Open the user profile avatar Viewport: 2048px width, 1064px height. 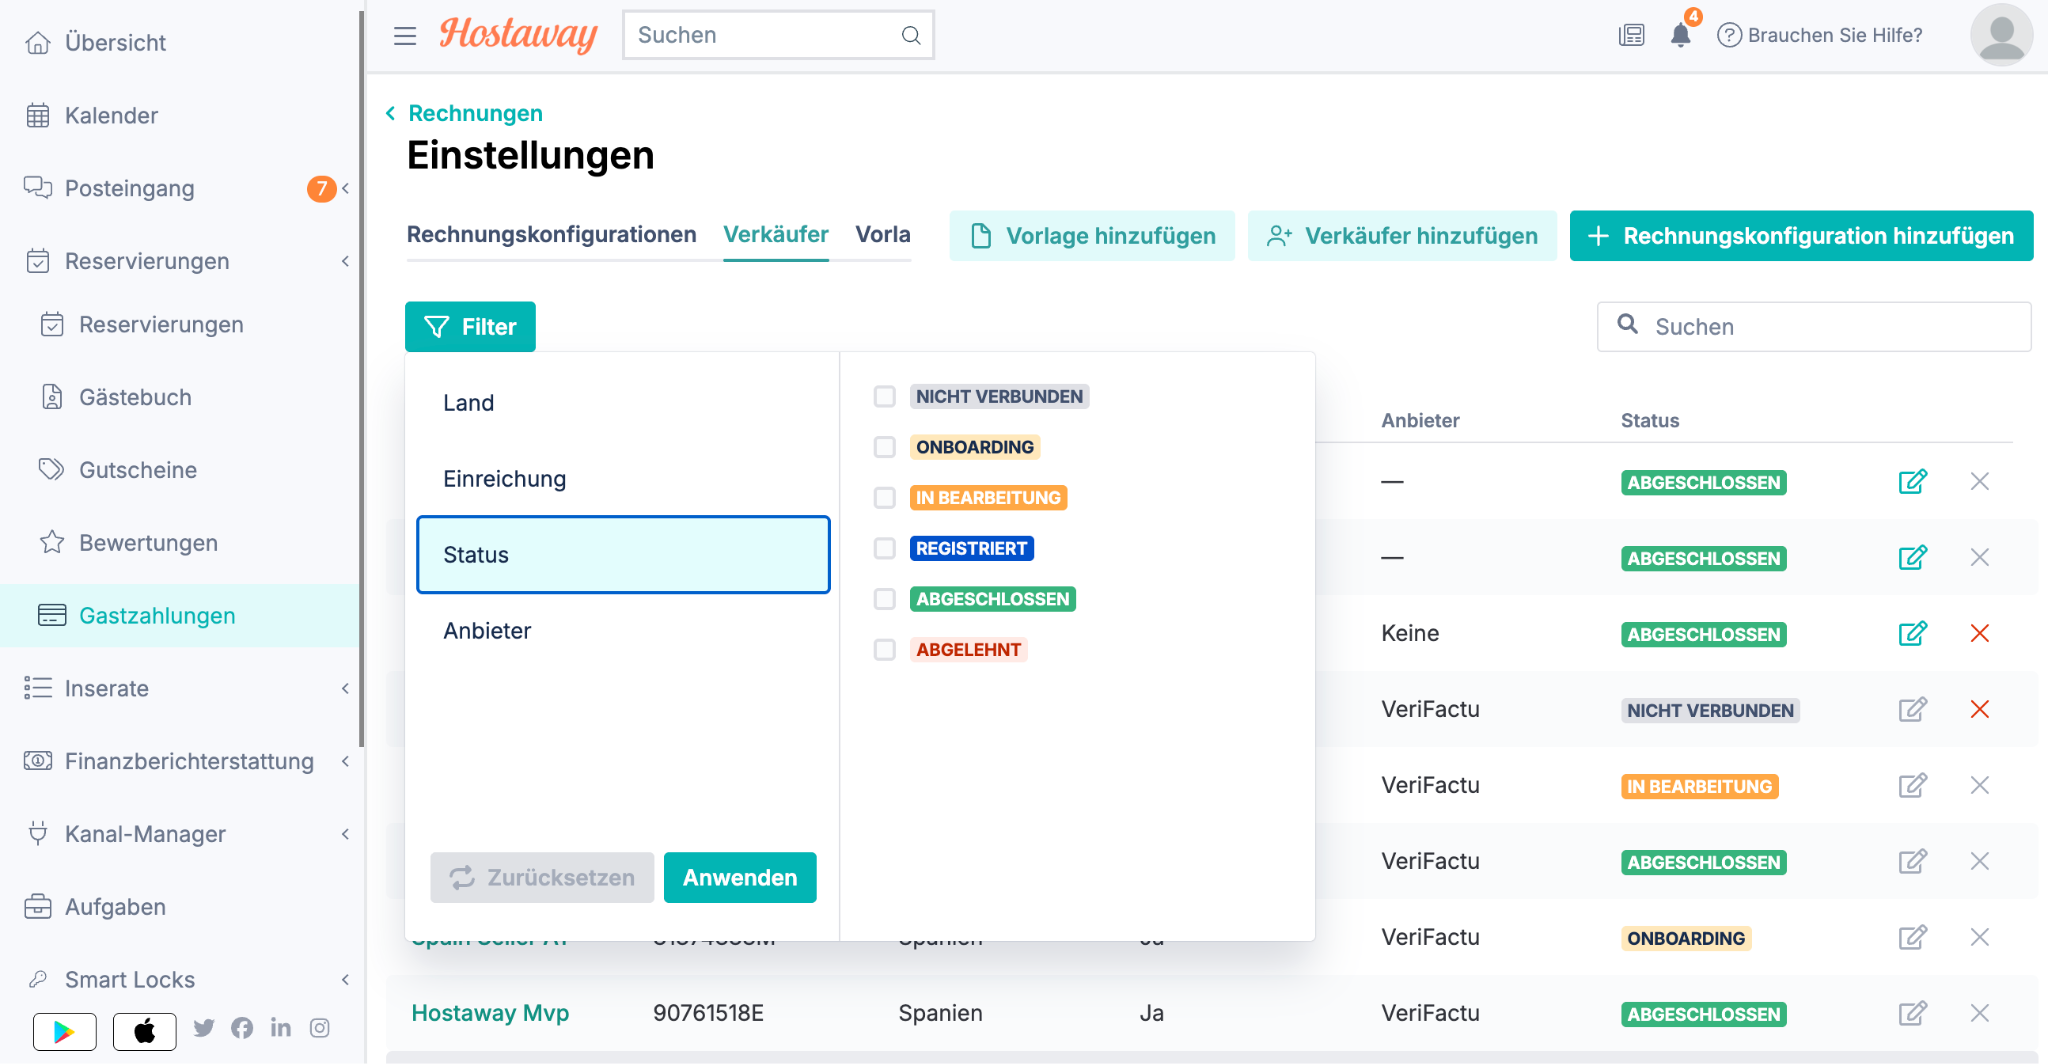(x=2001, y=35)
